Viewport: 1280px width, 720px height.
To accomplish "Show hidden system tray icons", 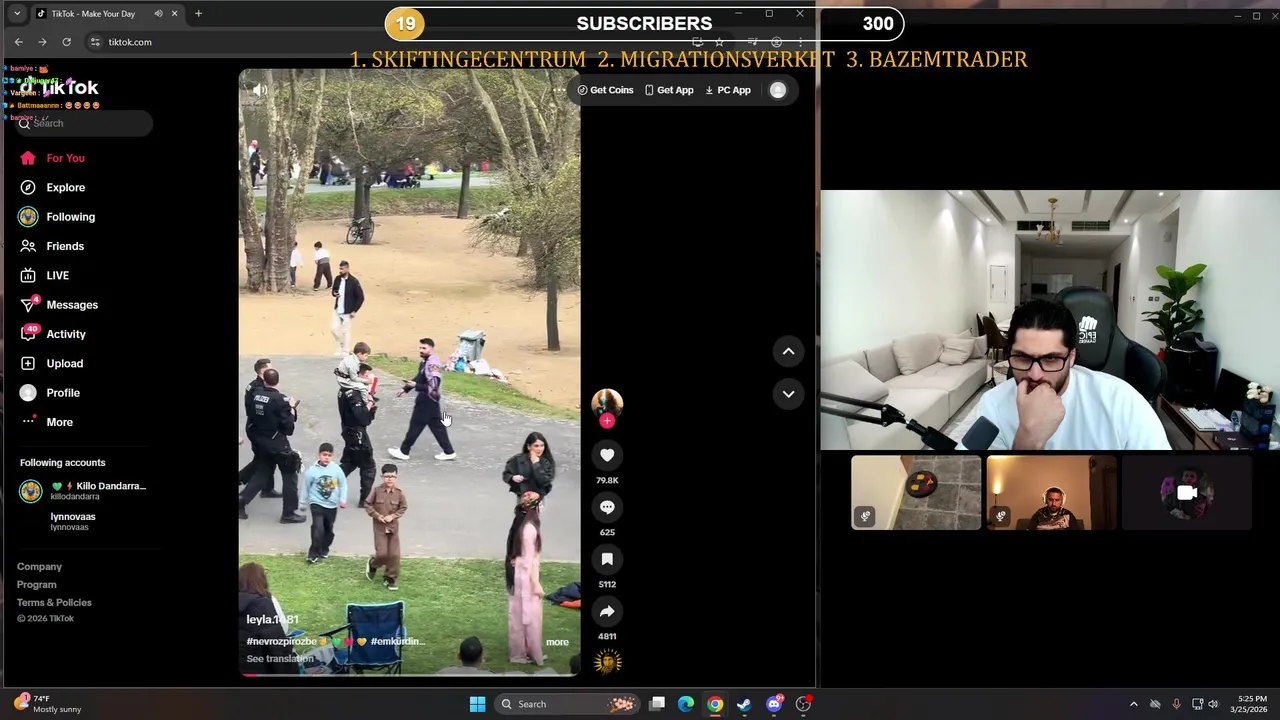I will pos(1133,704).
